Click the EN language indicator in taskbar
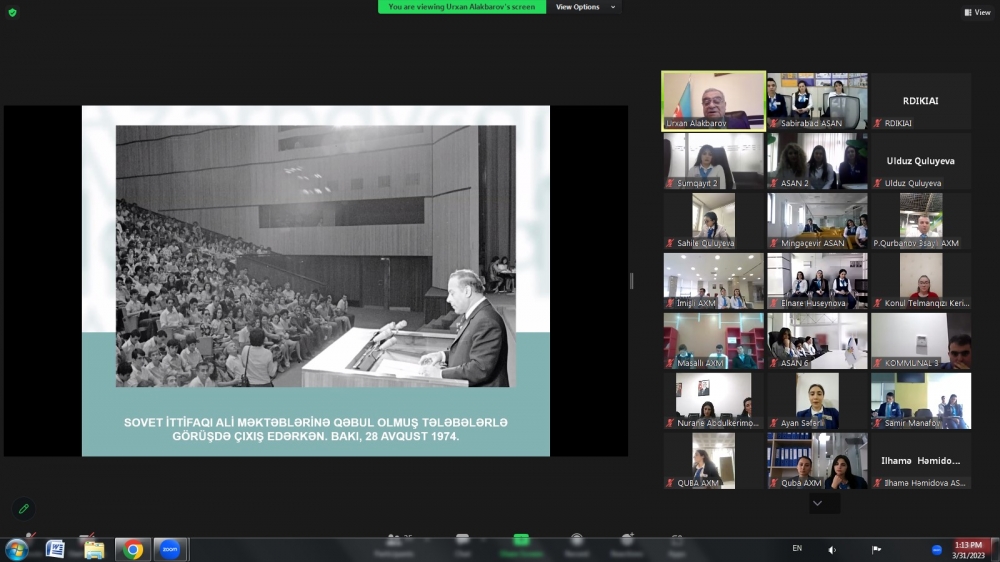 [x=797, y=548]
